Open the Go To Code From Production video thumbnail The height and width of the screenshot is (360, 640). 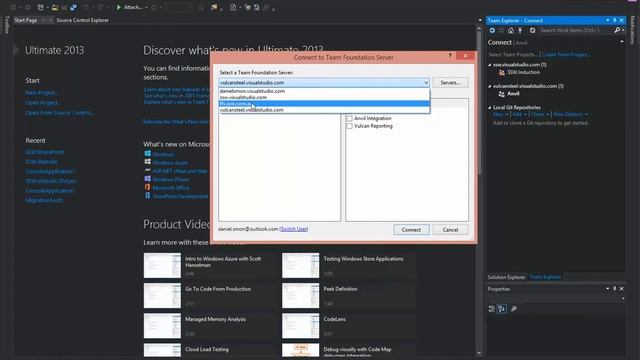click(162, 296)
